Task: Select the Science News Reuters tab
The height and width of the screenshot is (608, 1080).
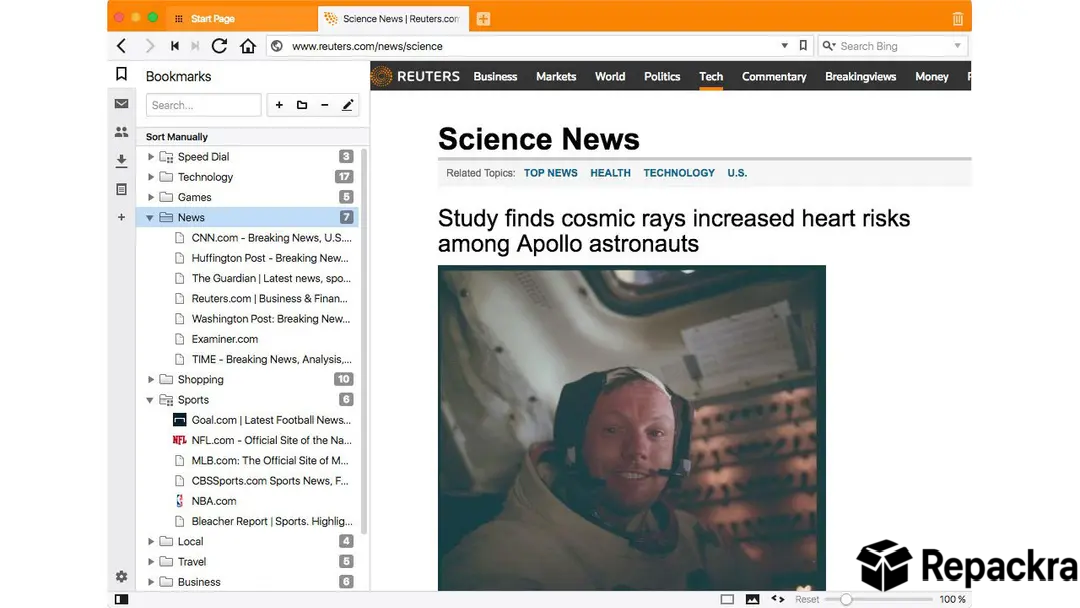Action: pyautogui.click(x=393, y=19)
